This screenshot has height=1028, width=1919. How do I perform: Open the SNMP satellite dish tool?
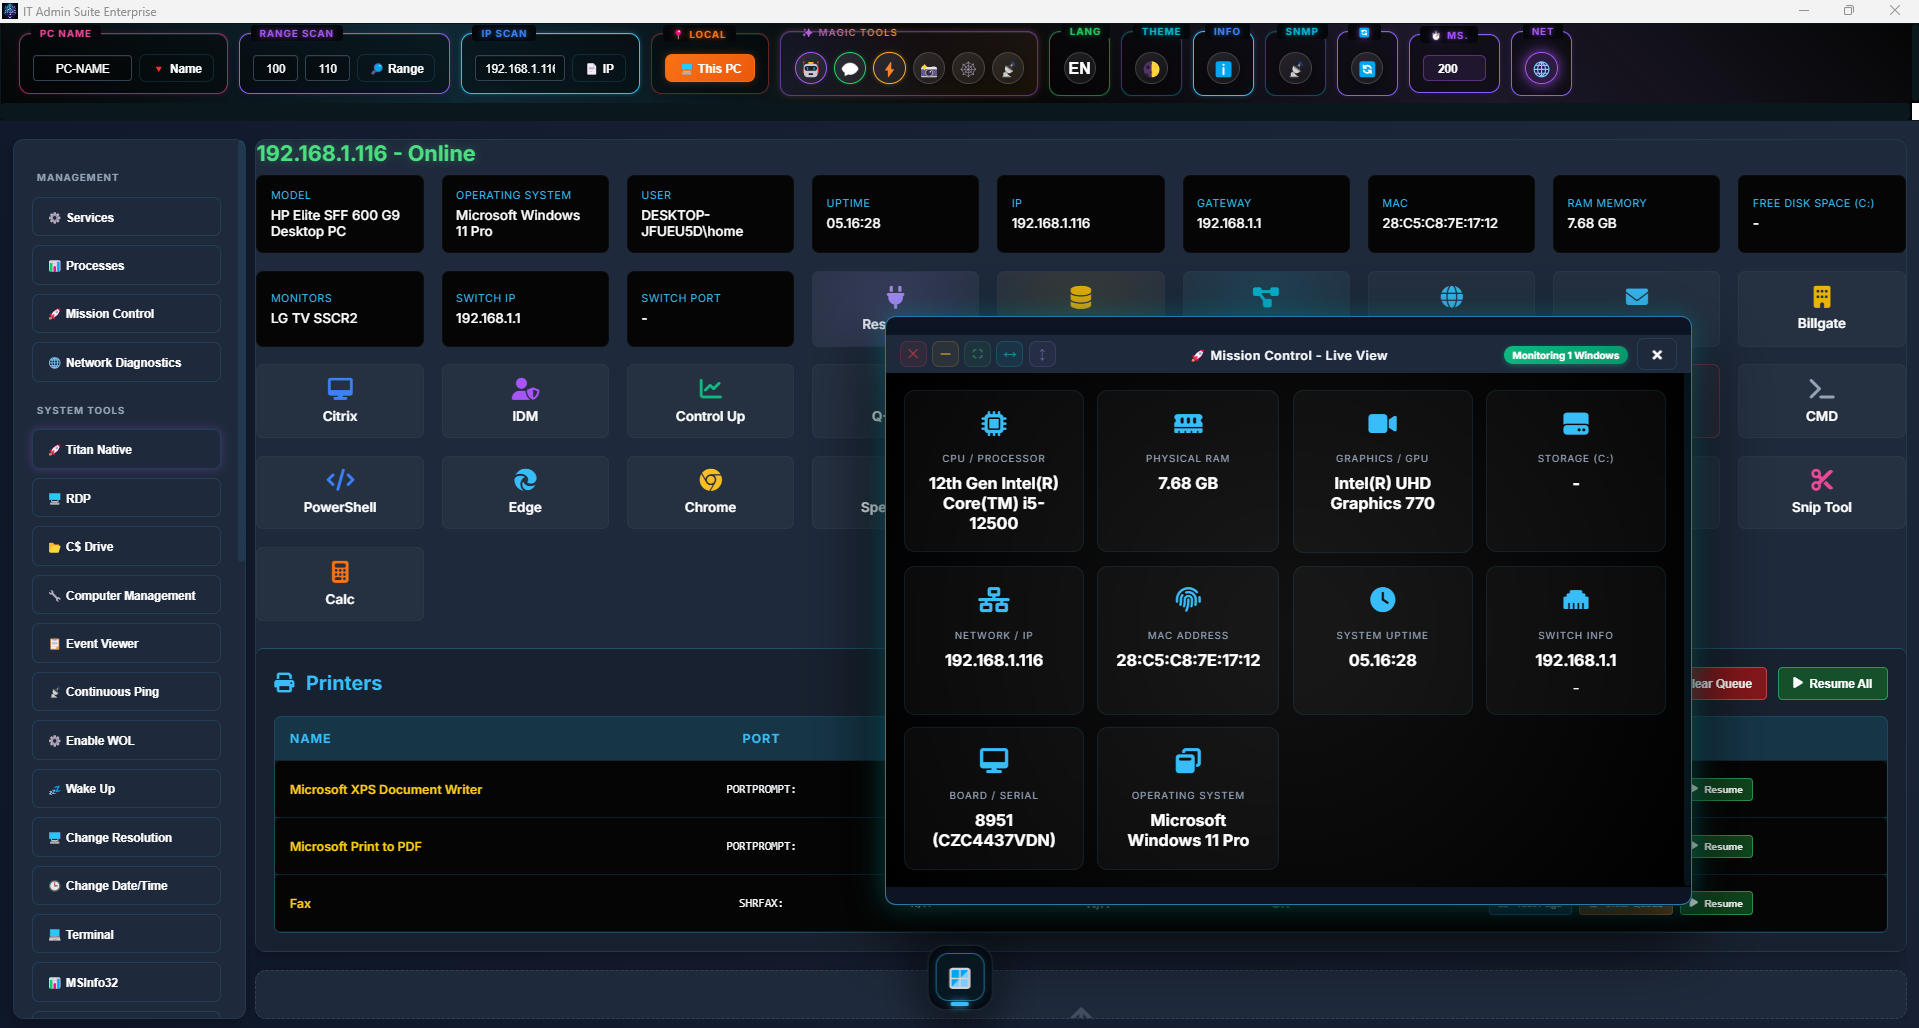1295,69
